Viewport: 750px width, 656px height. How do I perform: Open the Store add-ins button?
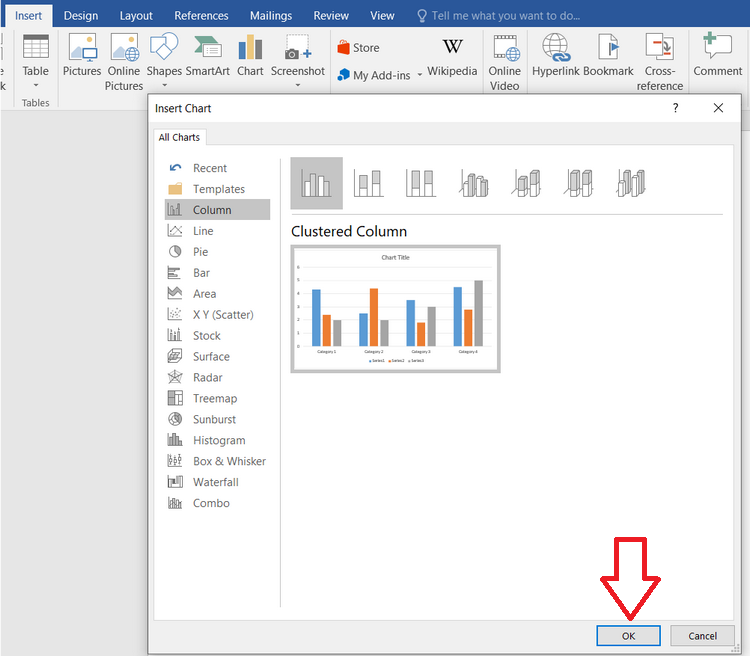[359, 48]
